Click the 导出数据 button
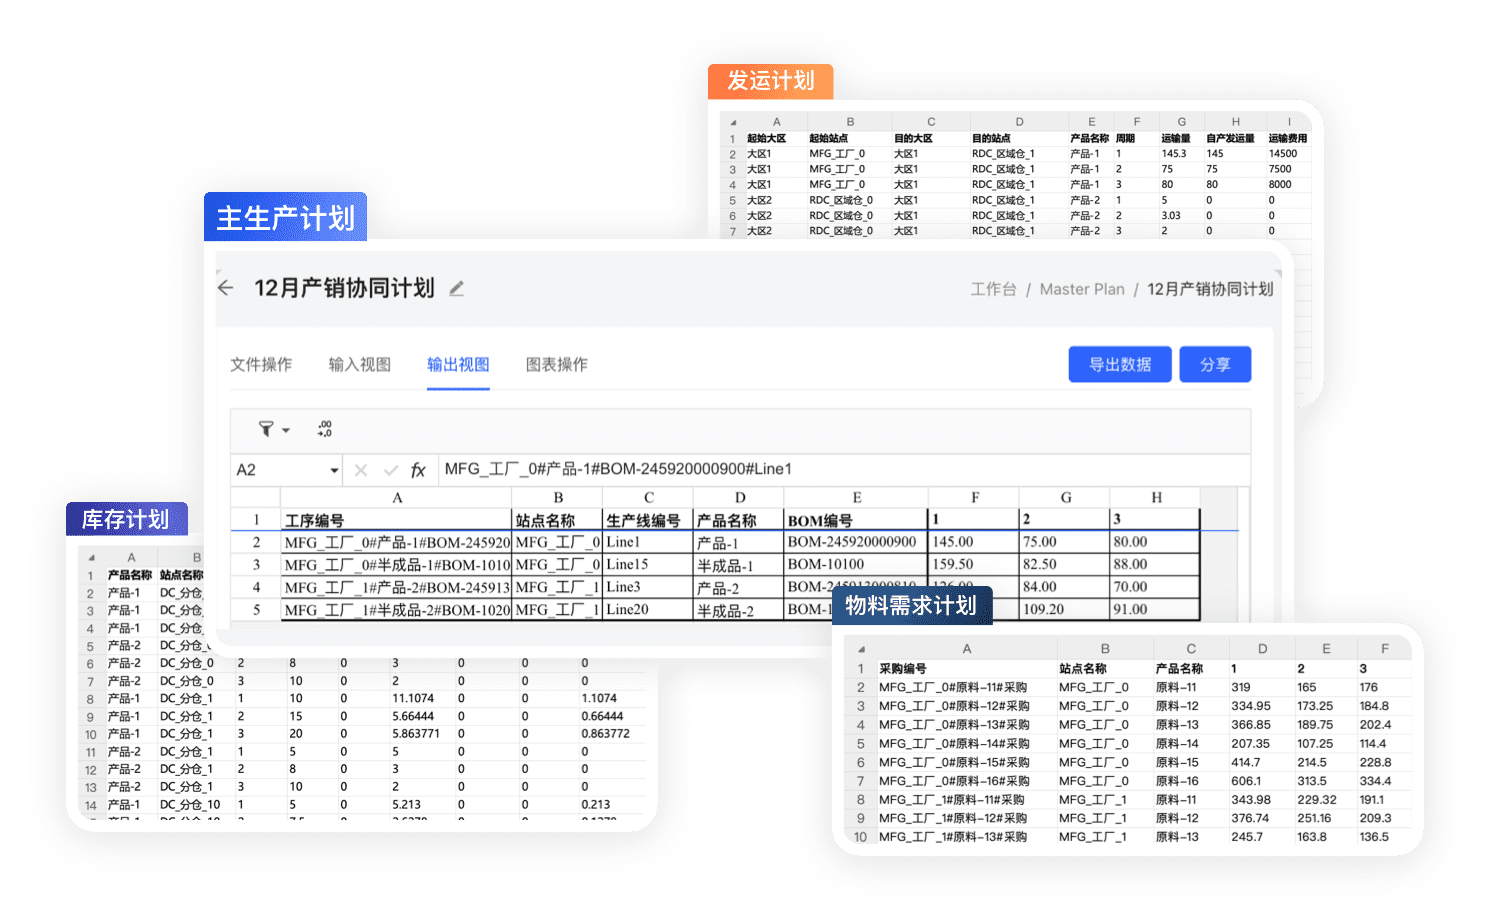 pyautogui.click(x=1119, y=365)
